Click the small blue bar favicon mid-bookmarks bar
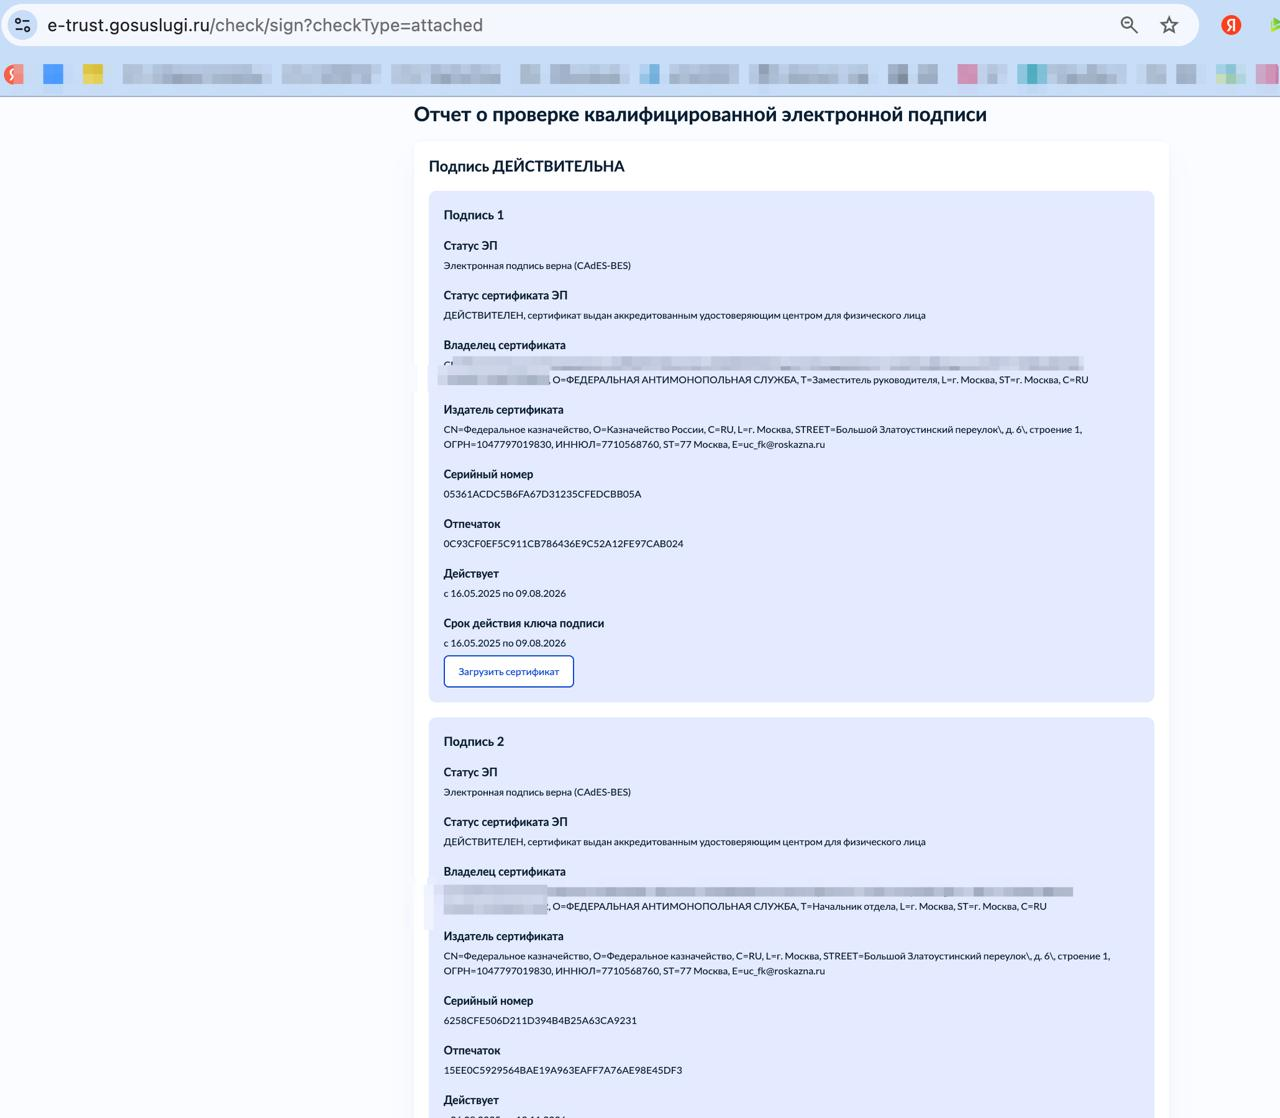 (x=652, y=73)
